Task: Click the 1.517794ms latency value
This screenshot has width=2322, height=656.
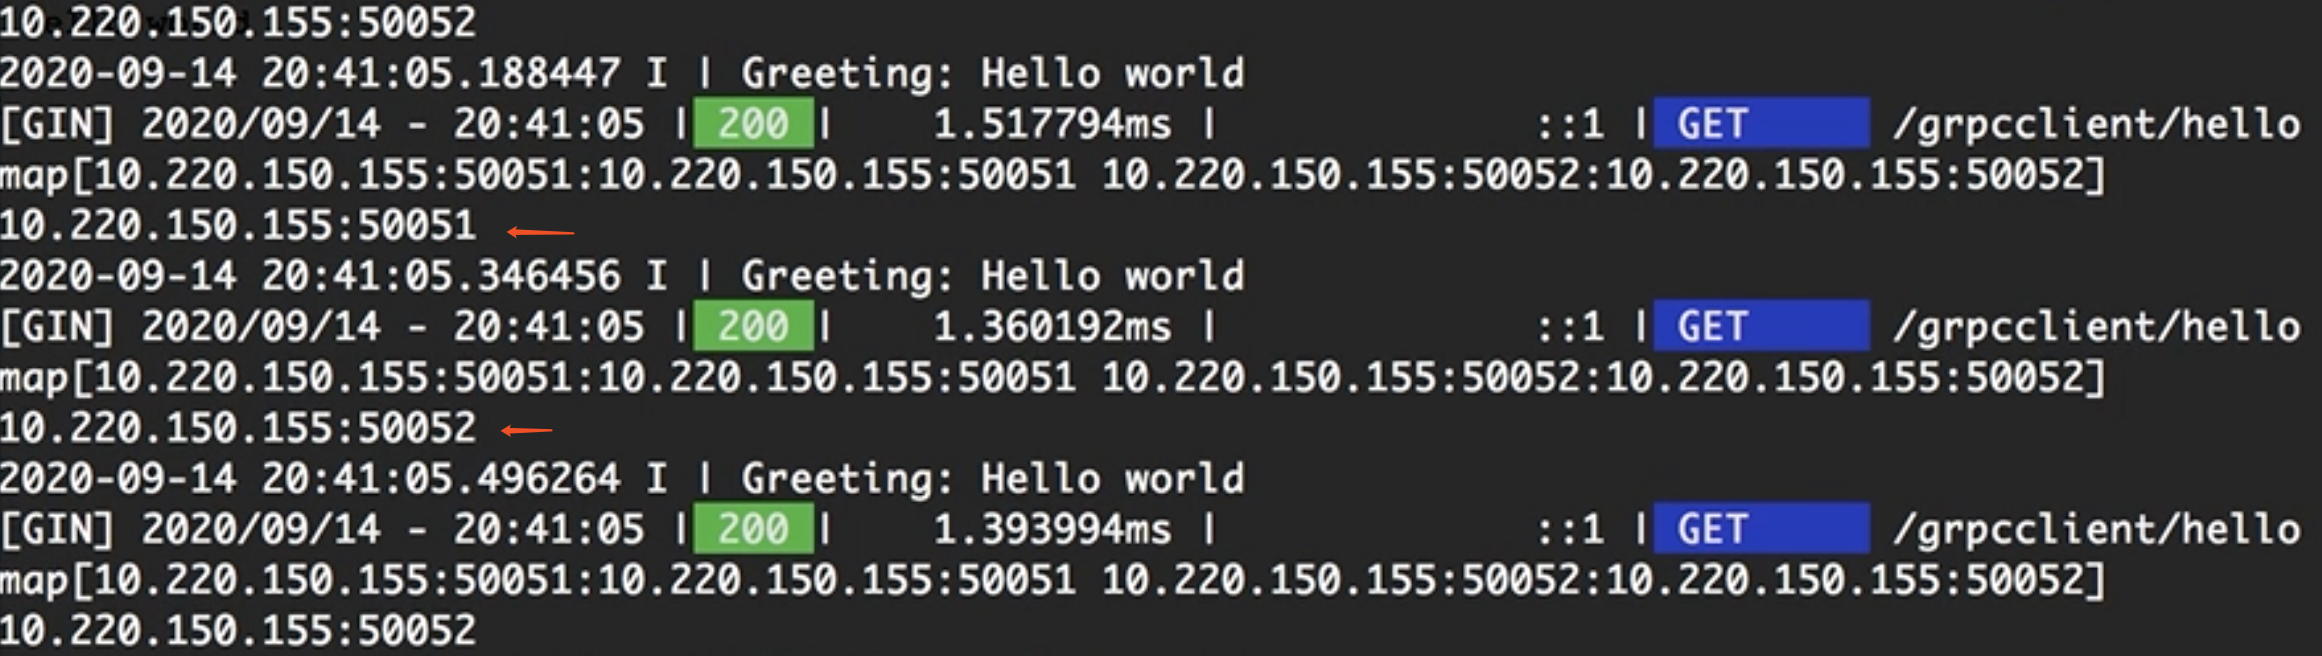Action: point(1052,124)
